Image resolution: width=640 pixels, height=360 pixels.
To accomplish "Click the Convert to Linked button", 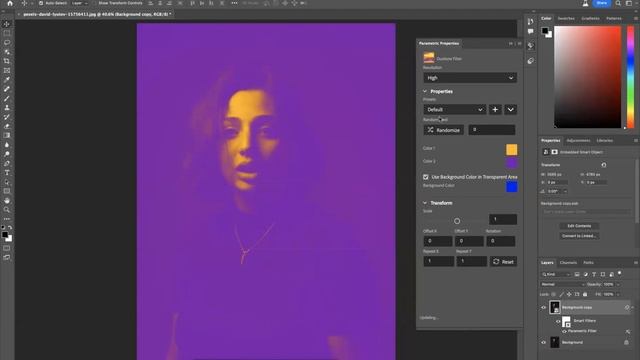I will click(x=579, y=236).
